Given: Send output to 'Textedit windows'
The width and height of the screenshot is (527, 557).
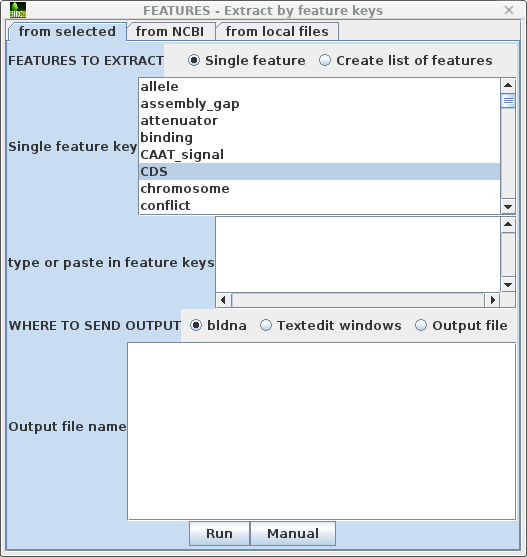Looking at the screenshot, I should (x=331, y=325).
